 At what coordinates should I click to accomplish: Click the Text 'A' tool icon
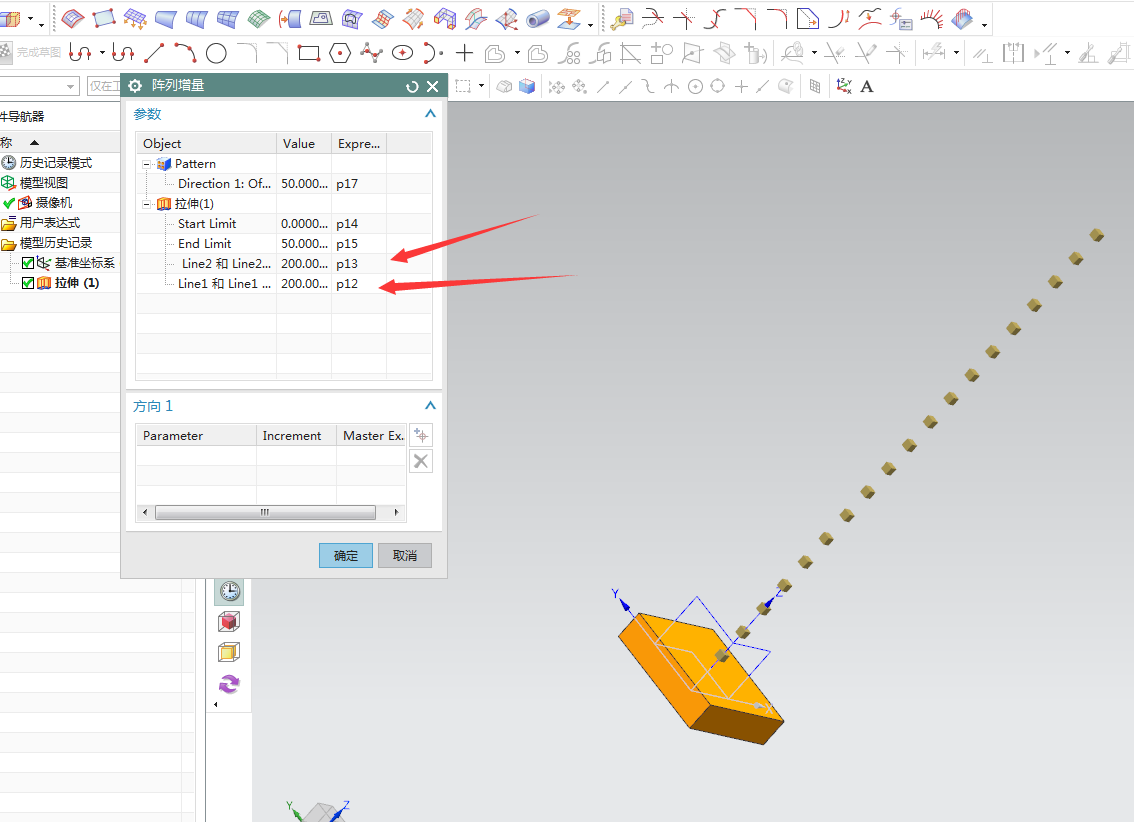coord(867,87)
